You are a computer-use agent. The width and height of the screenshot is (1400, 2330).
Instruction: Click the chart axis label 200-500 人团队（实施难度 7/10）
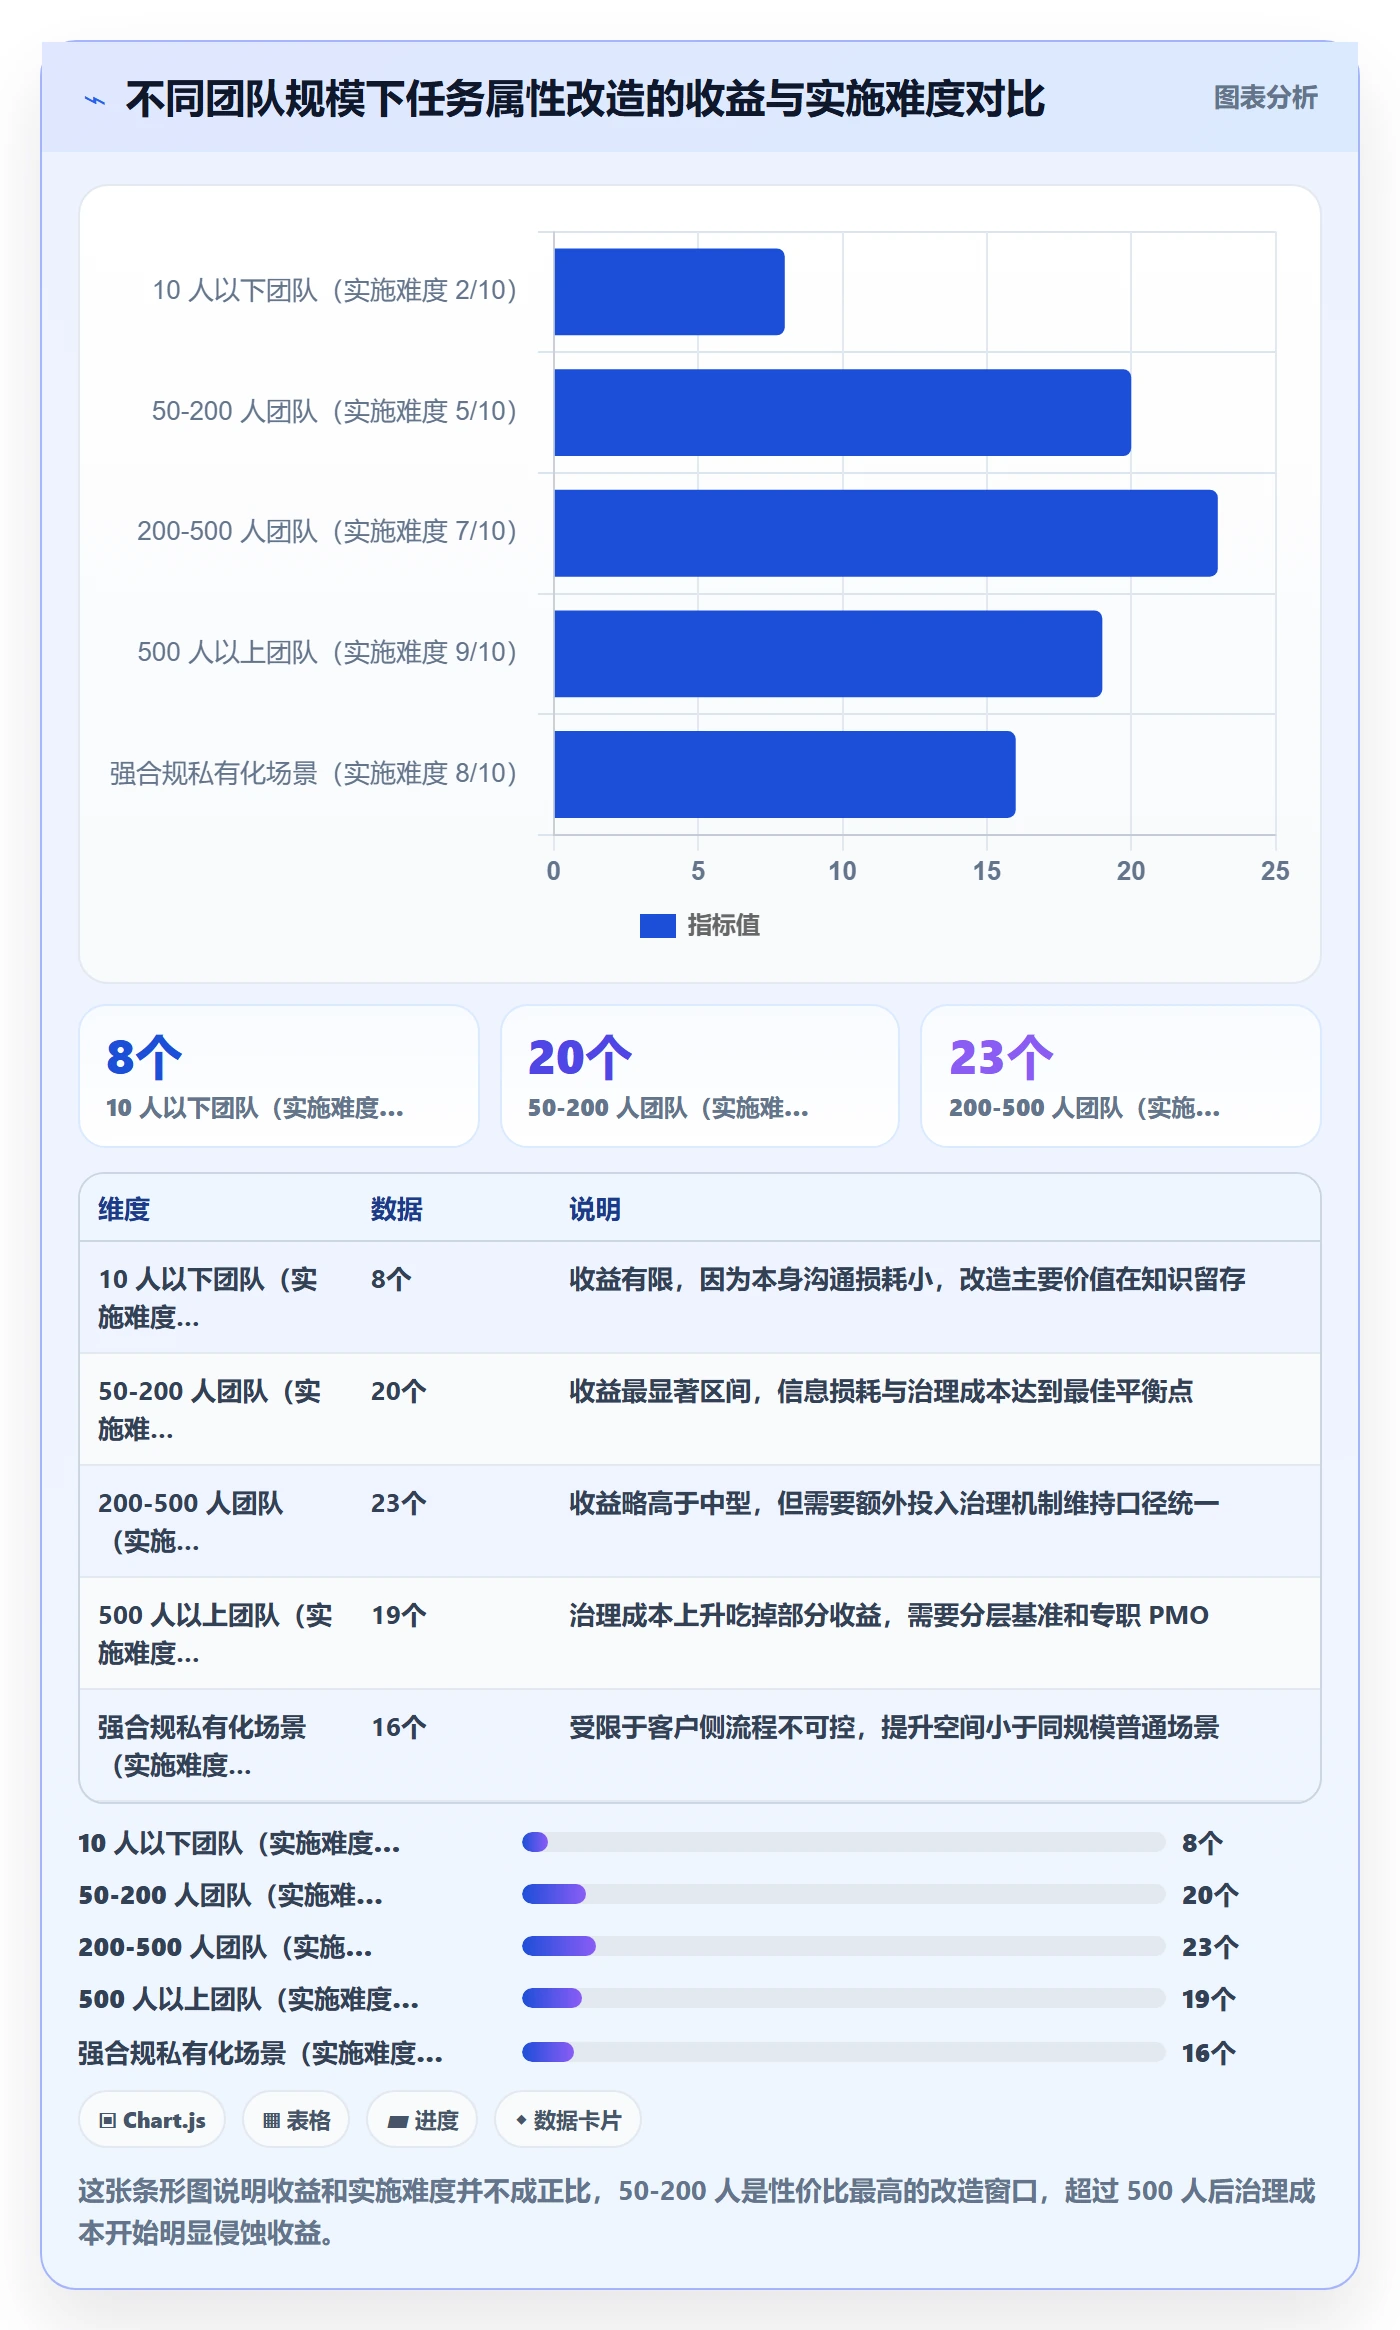click(327, 532)
